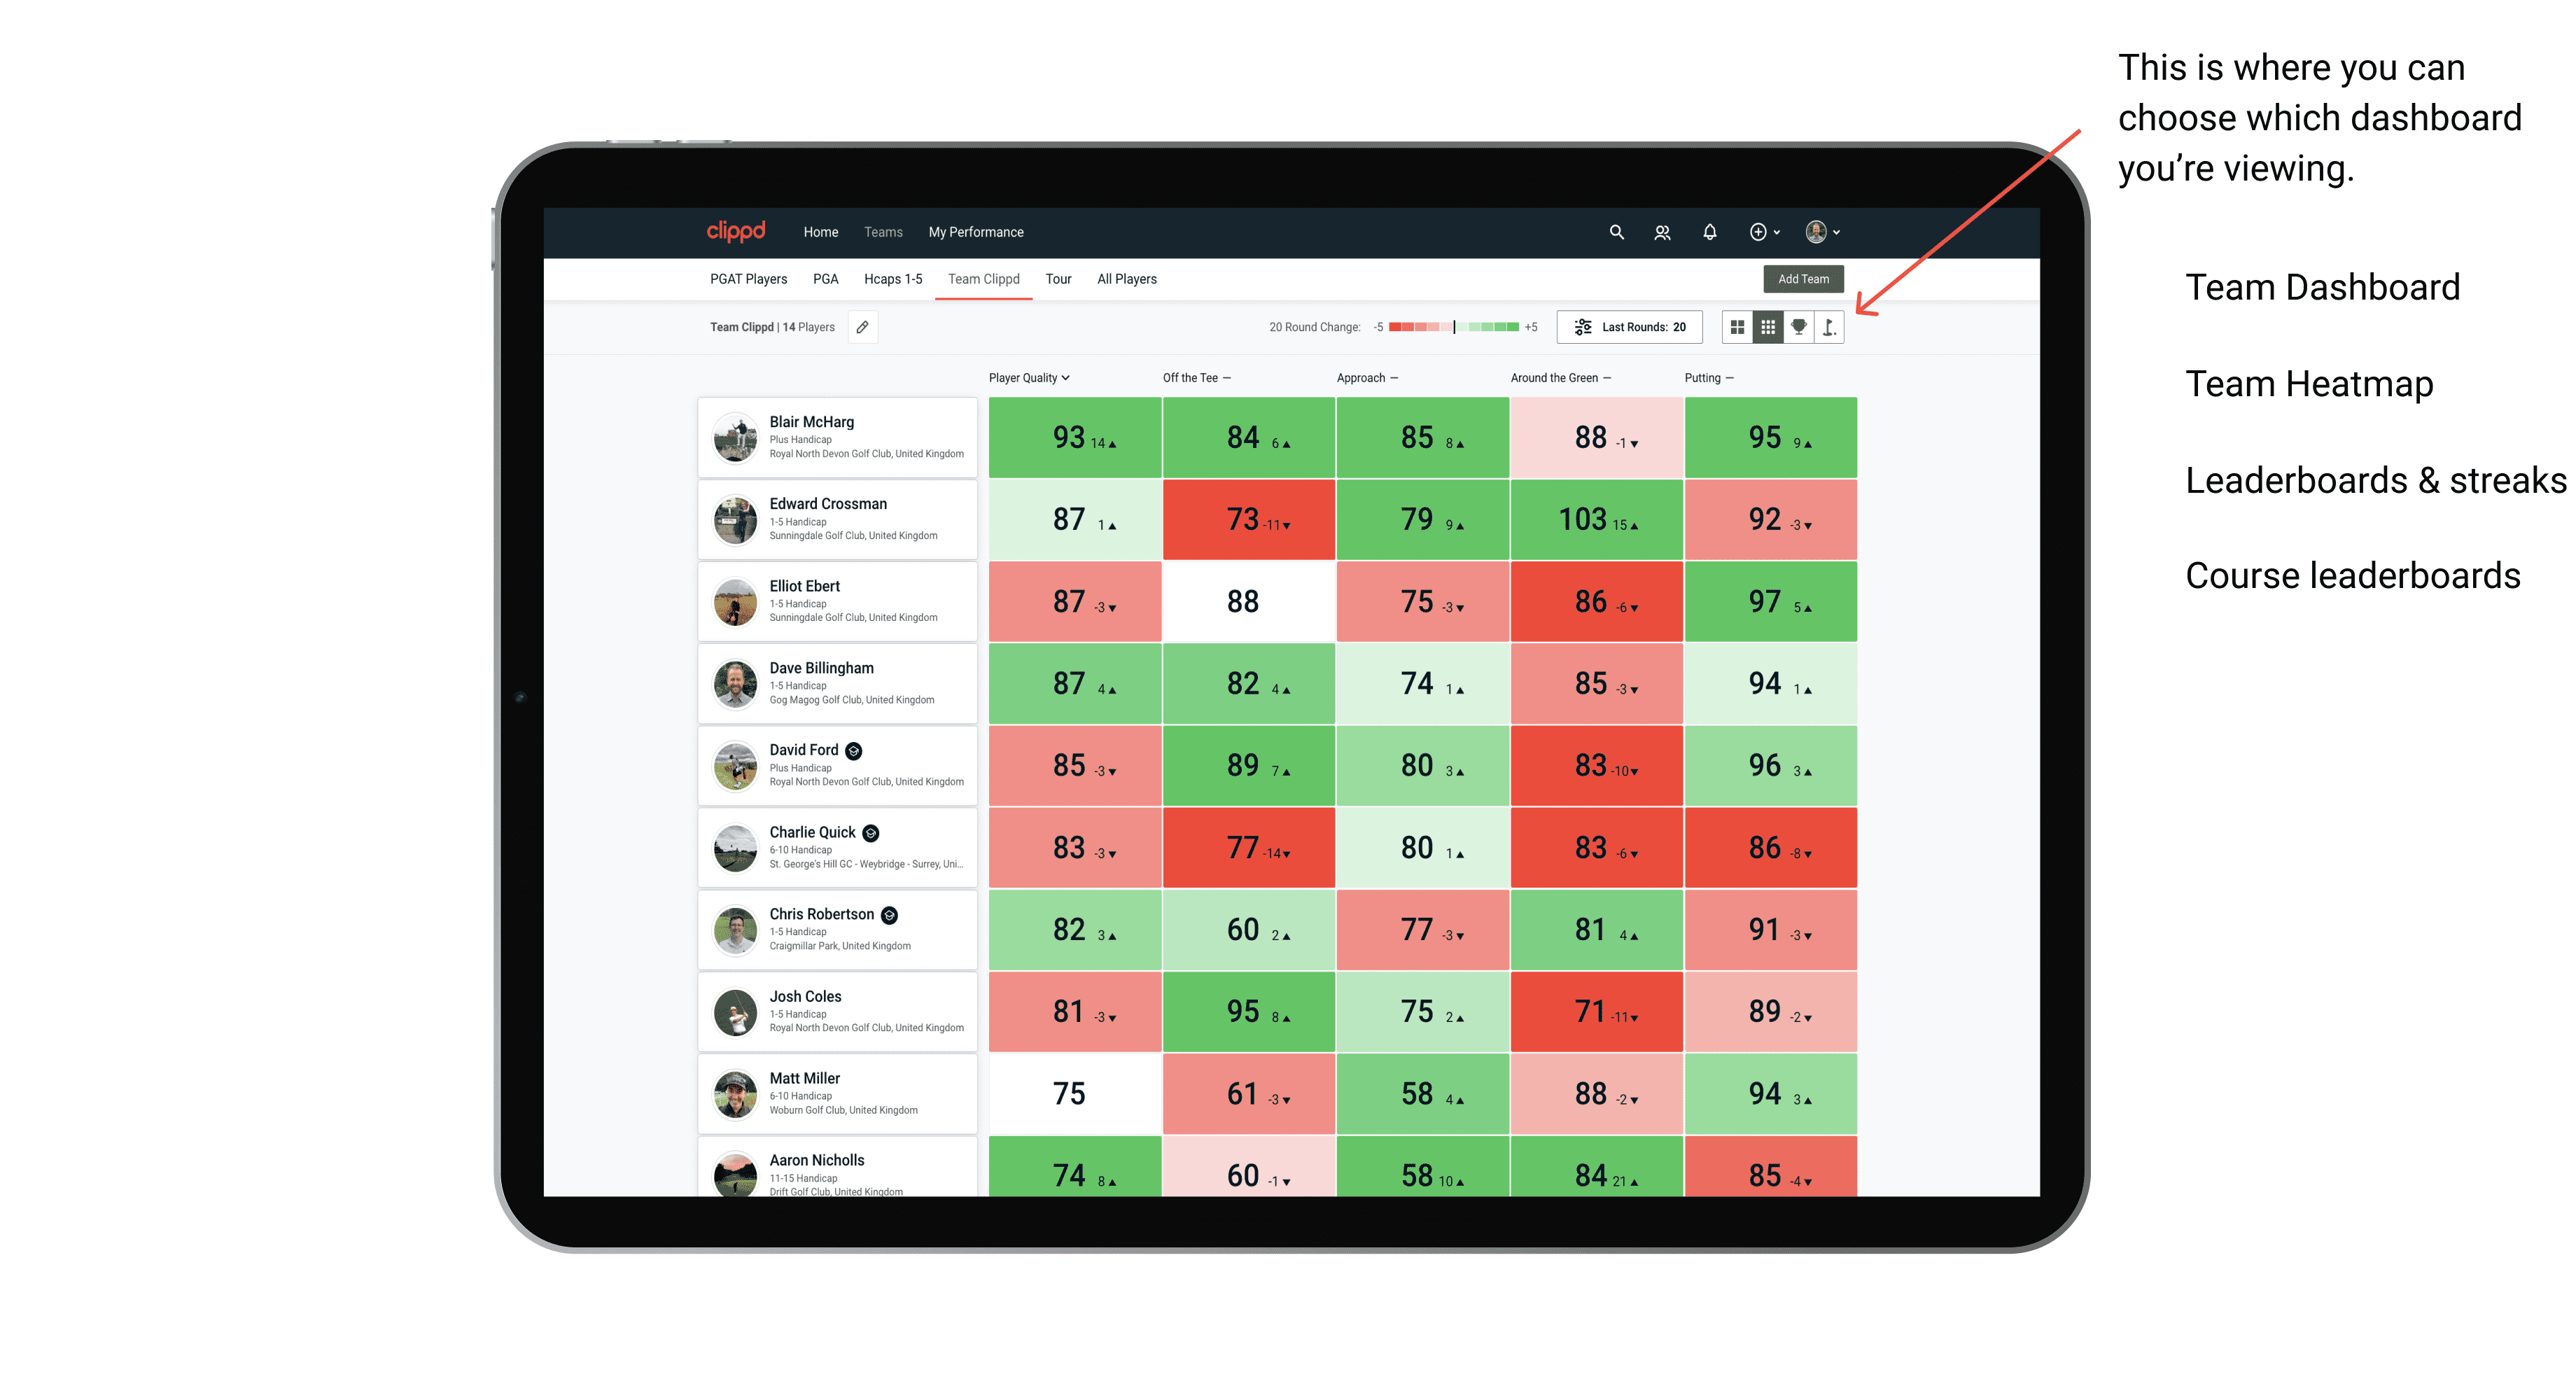Select the My Performance nav menu item
2576x1386 pixels.
(x=976, y=232)
